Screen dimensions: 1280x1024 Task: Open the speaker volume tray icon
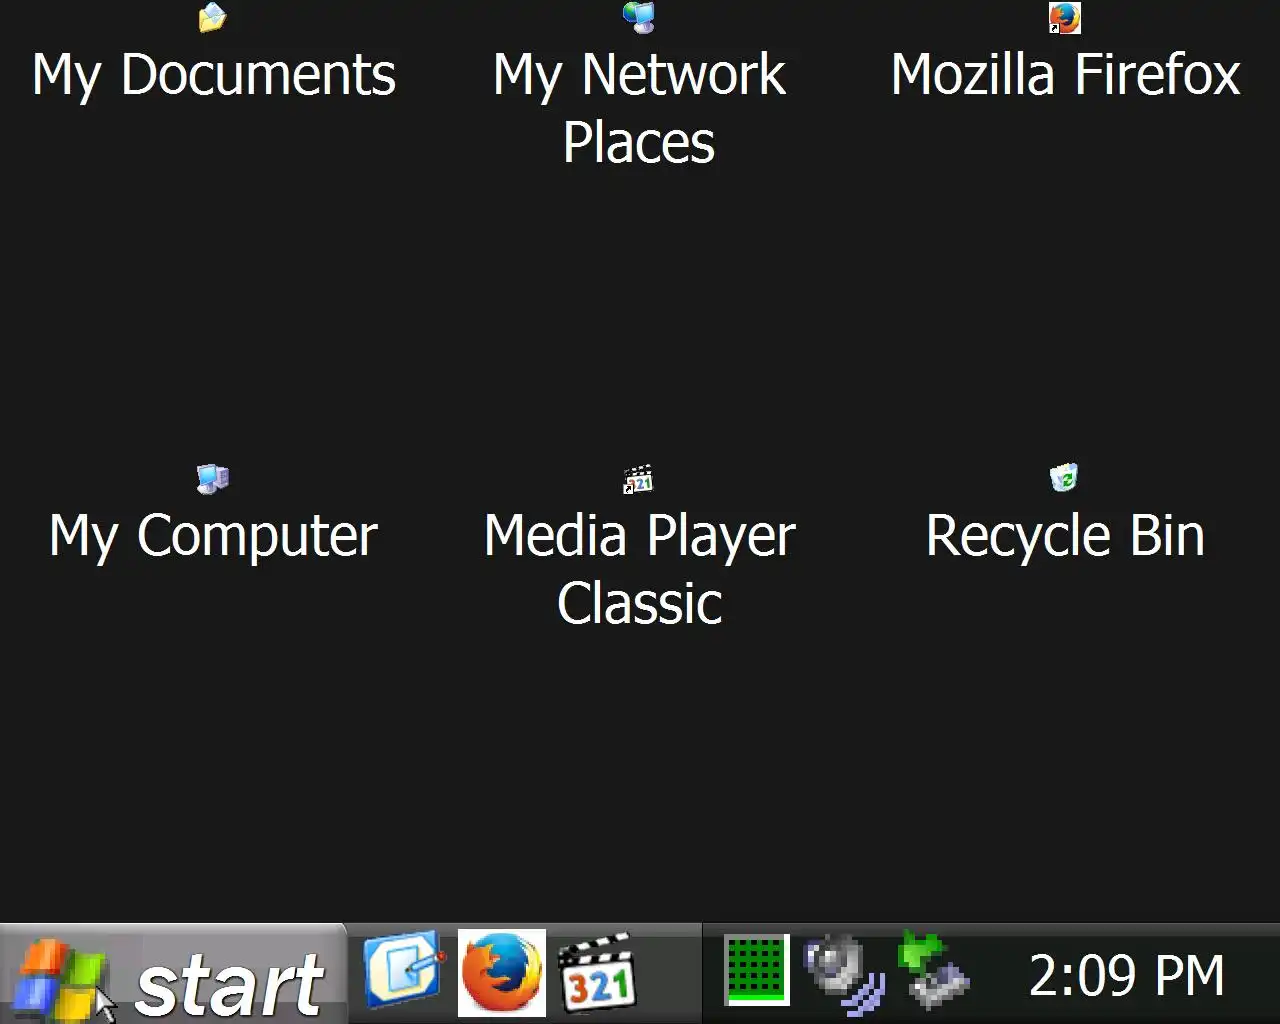[x=845, y=973]
